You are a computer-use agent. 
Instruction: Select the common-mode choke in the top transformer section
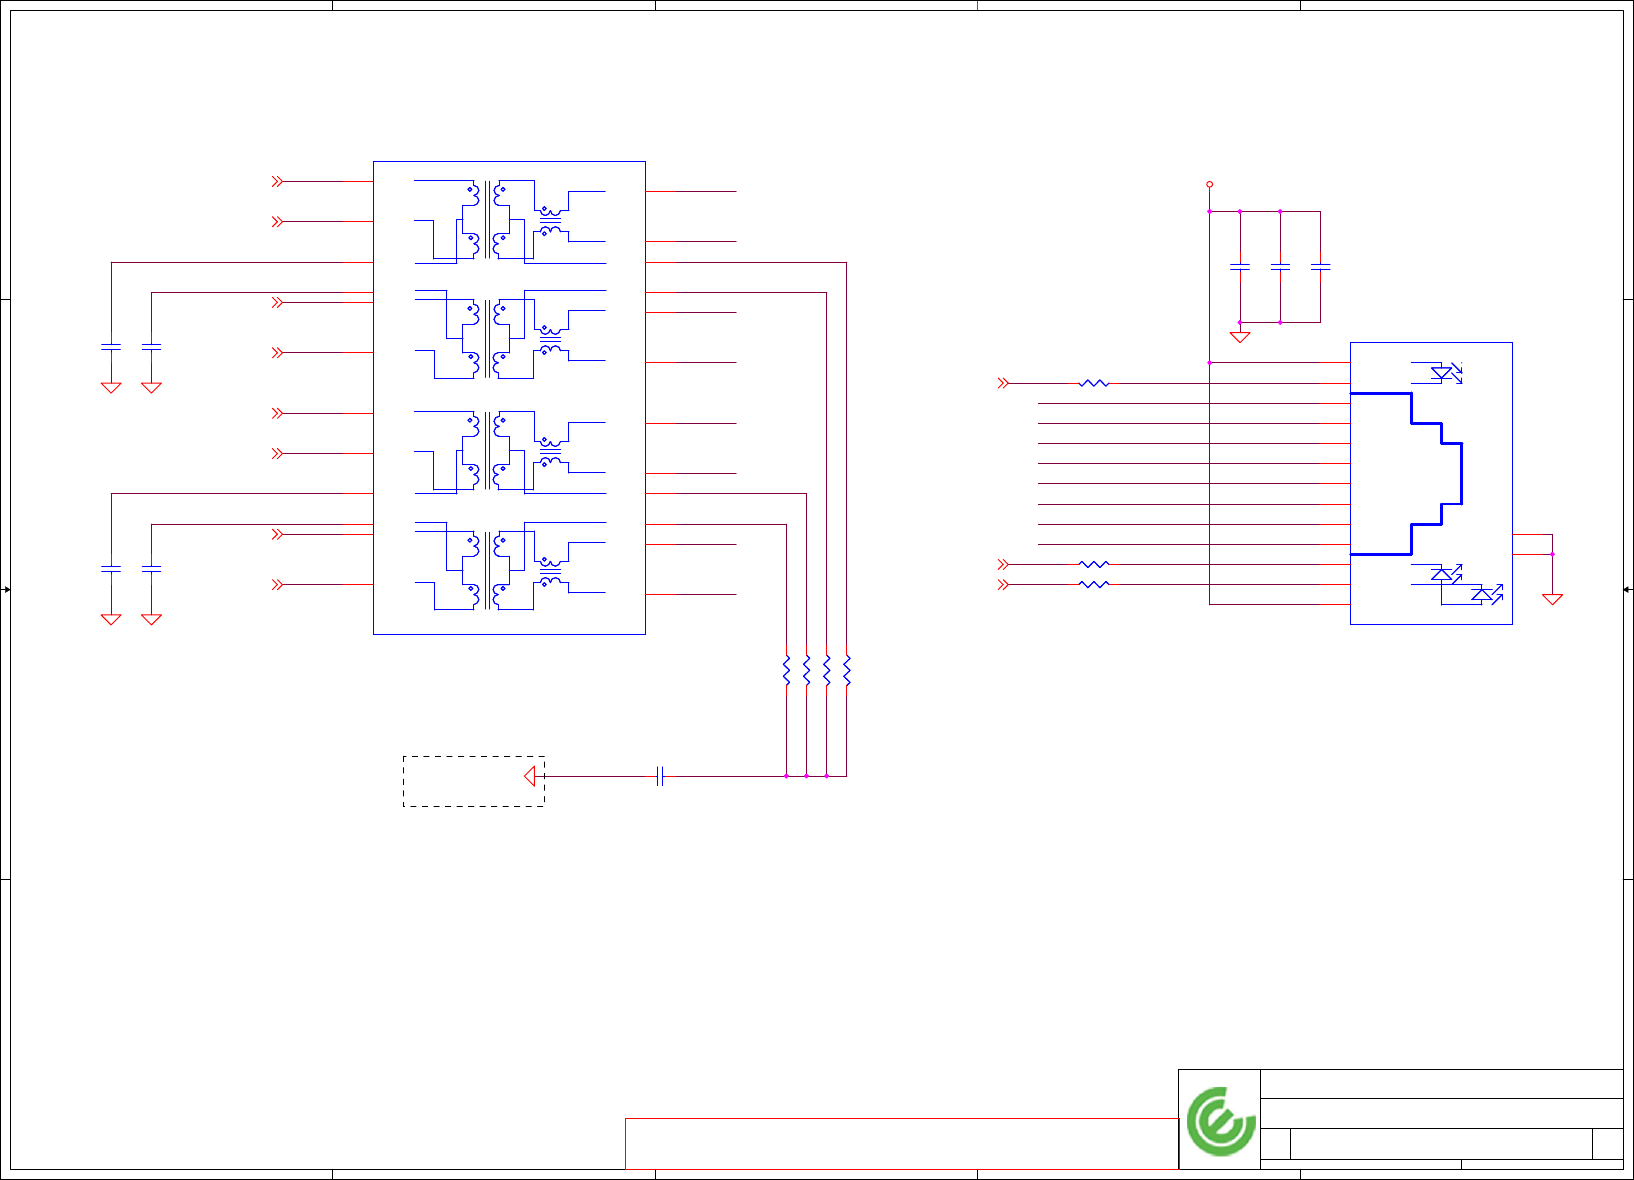[x=550, y=221]
